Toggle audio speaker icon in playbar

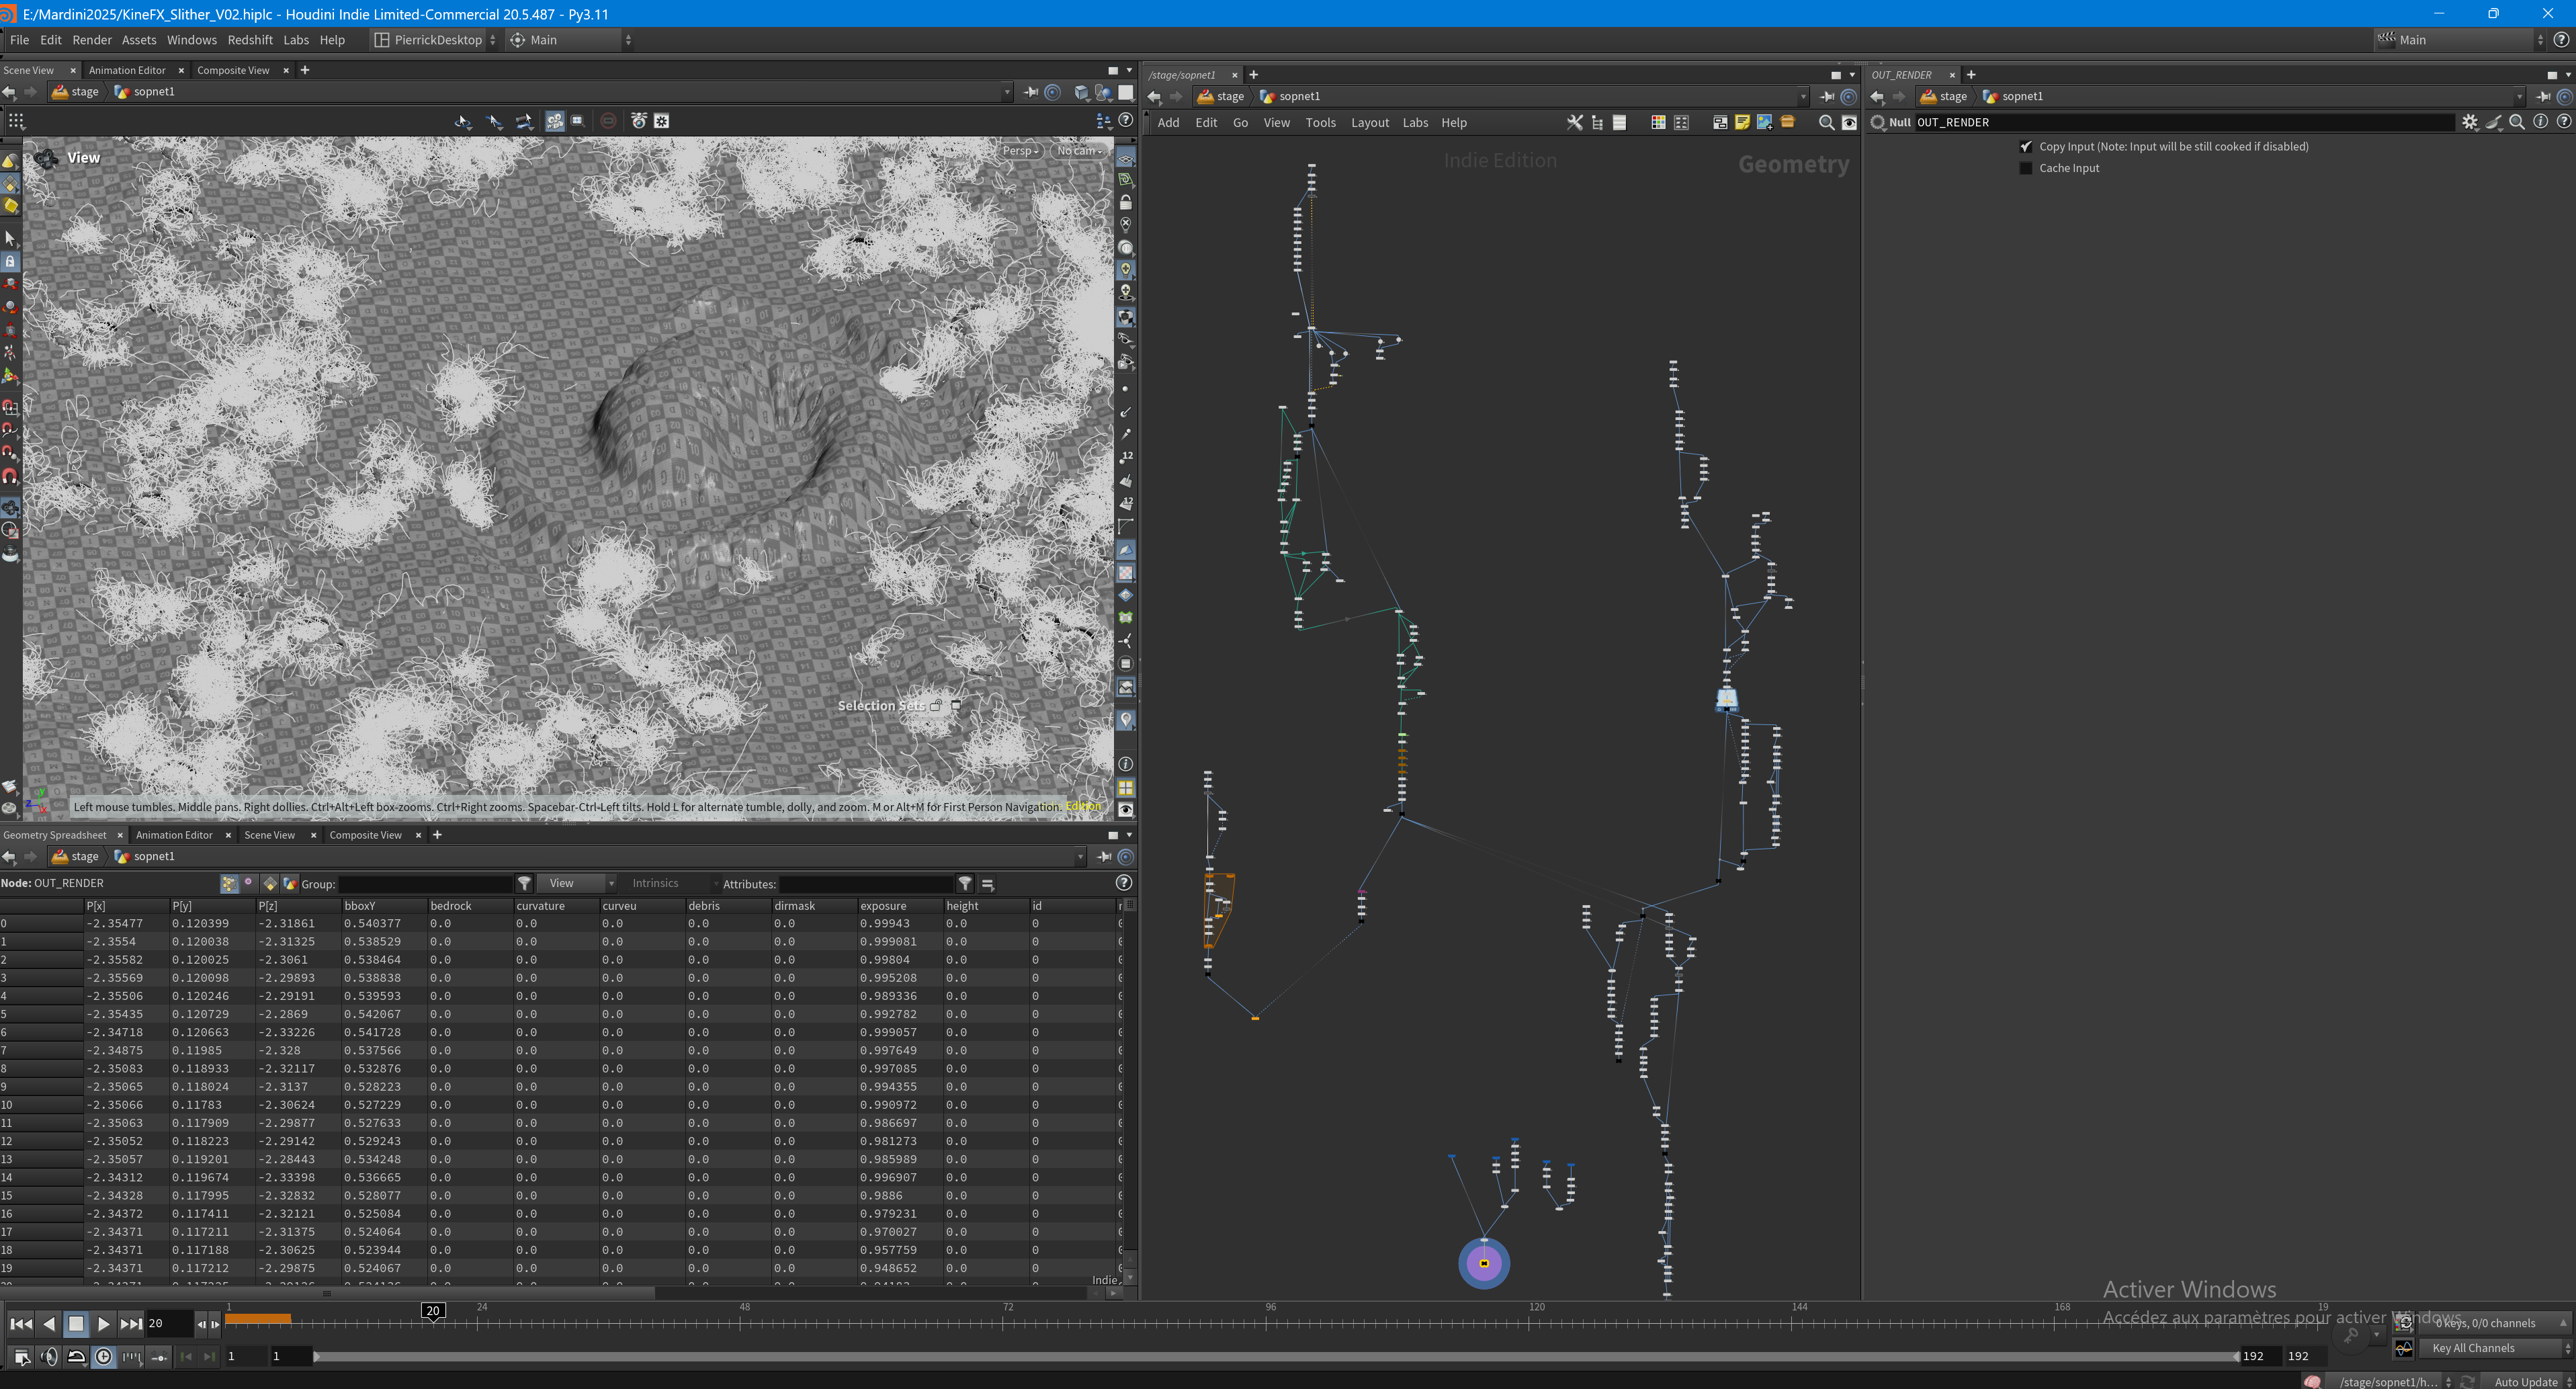[x=48, y=1356]
